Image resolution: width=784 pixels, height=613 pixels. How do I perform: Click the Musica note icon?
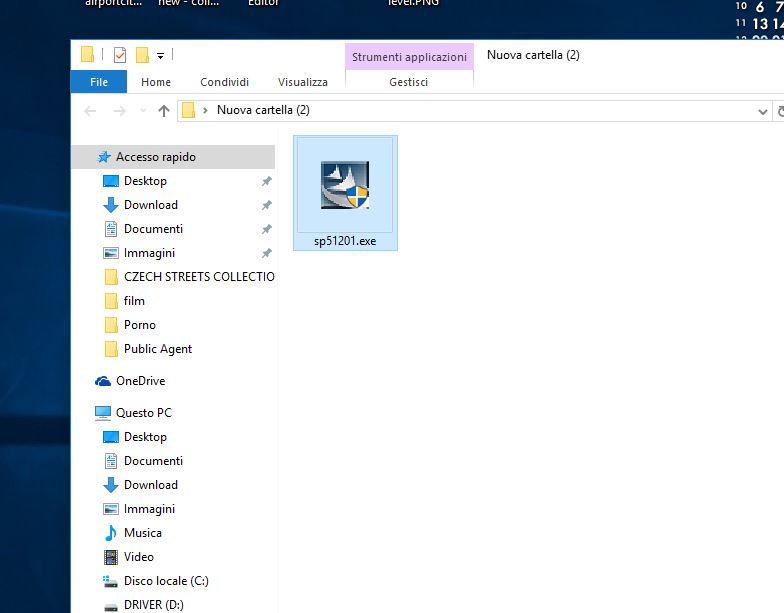coord(110,533)
